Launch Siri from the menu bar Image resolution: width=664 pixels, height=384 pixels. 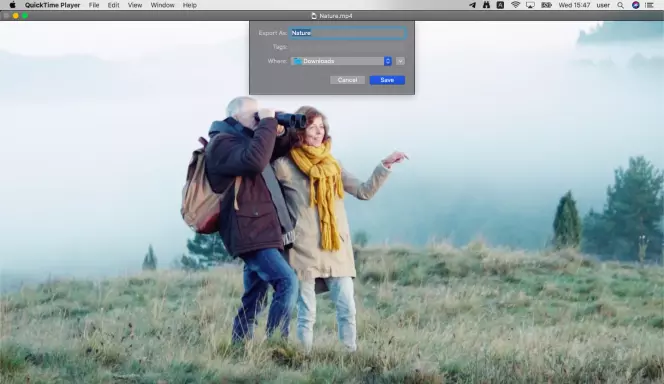635,5
